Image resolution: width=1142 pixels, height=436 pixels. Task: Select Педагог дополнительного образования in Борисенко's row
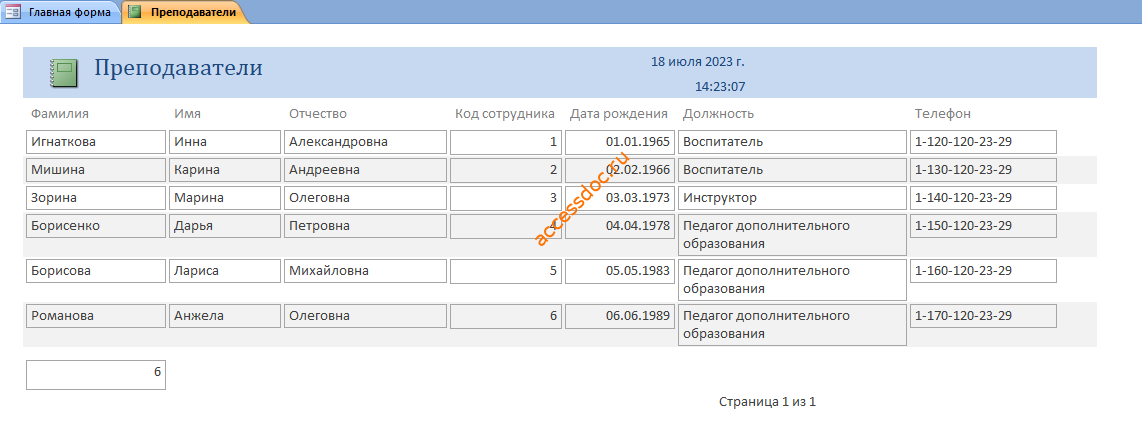792,234
